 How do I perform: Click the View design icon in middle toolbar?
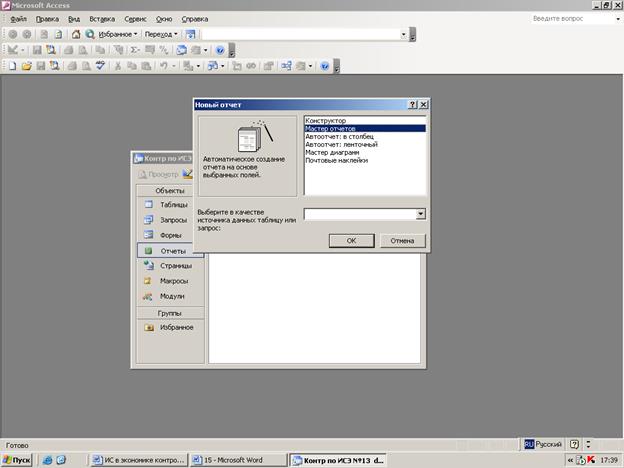[x=12, y=50]
